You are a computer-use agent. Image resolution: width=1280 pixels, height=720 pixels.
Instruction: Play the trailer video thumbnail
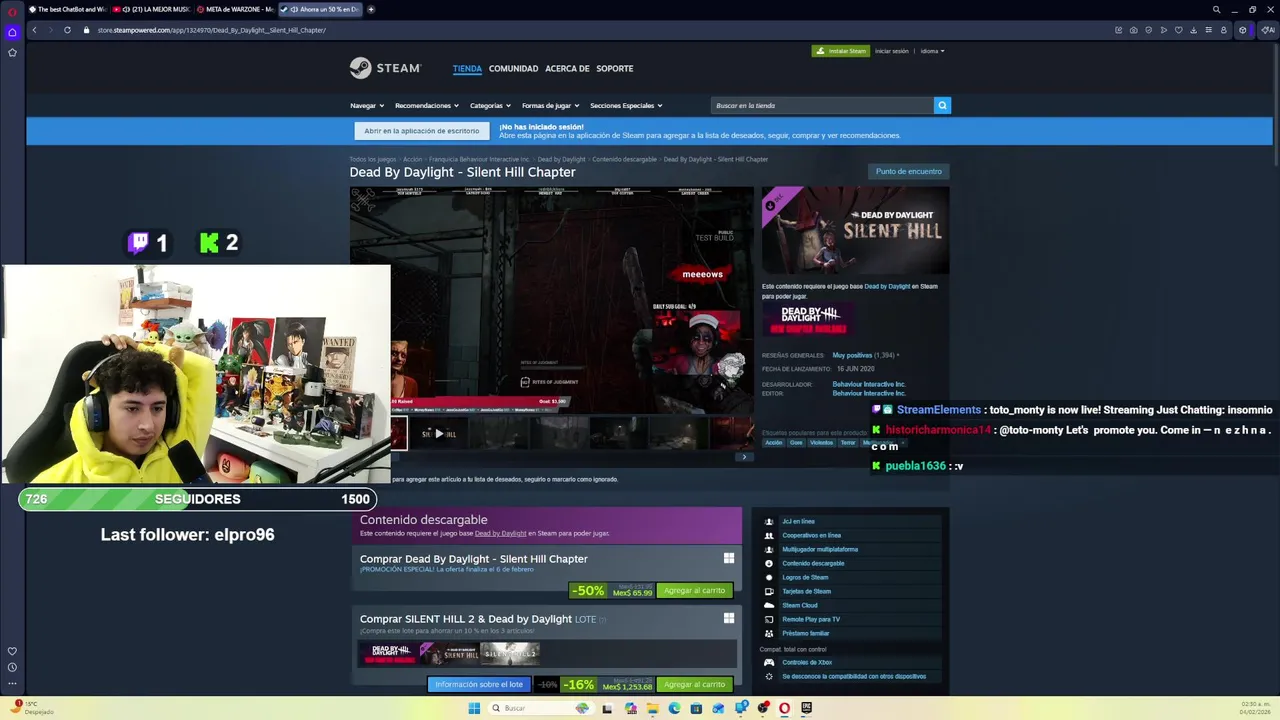pos(438,433)
